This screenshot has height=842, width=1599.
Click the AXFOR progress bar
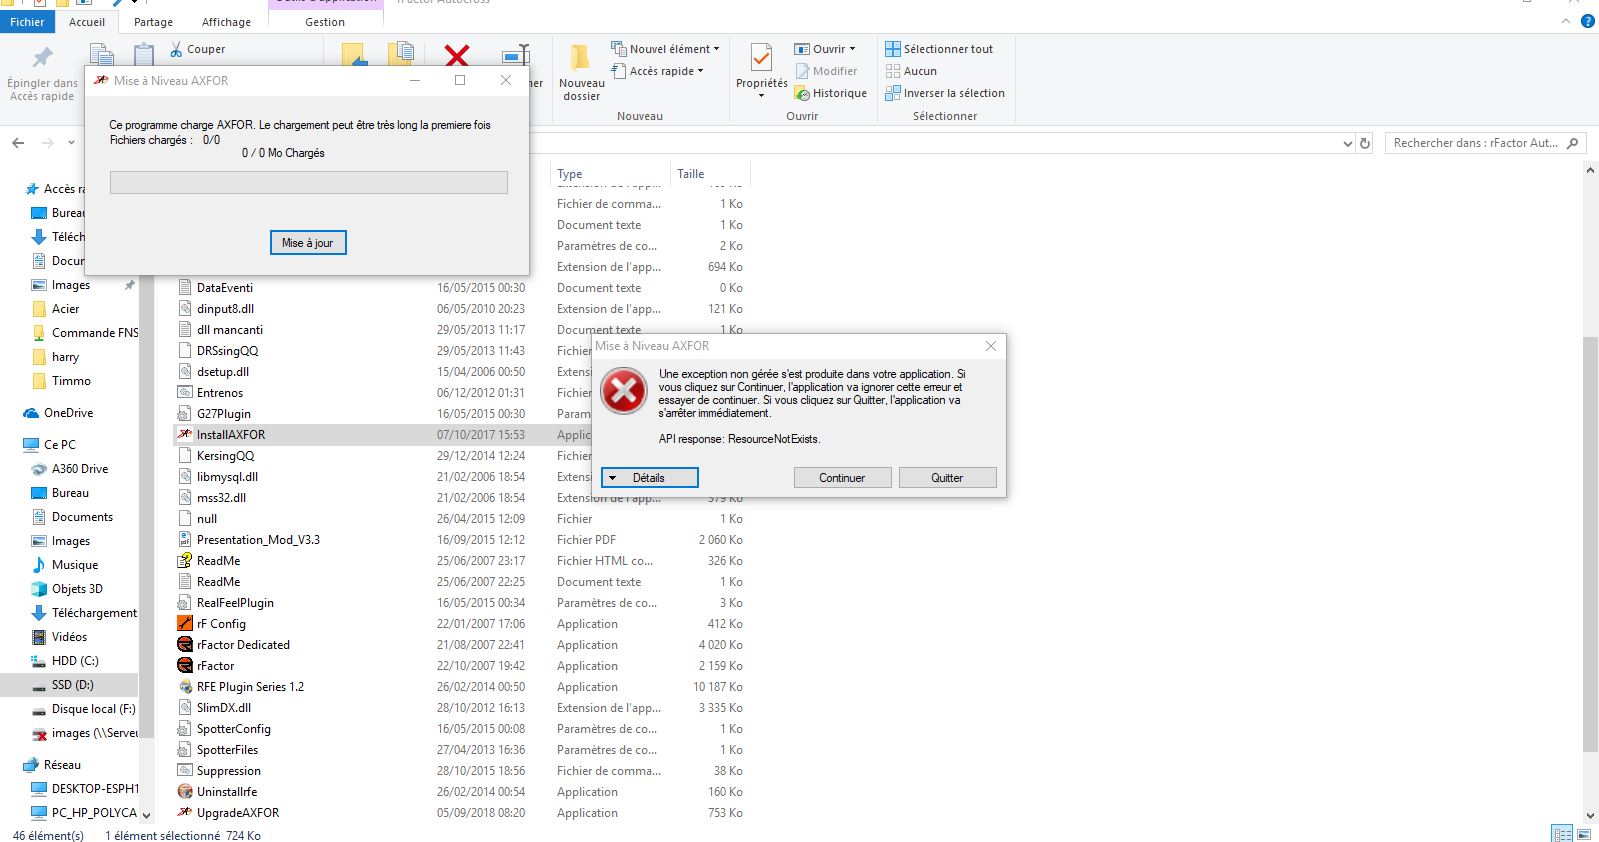pos(308,182)
